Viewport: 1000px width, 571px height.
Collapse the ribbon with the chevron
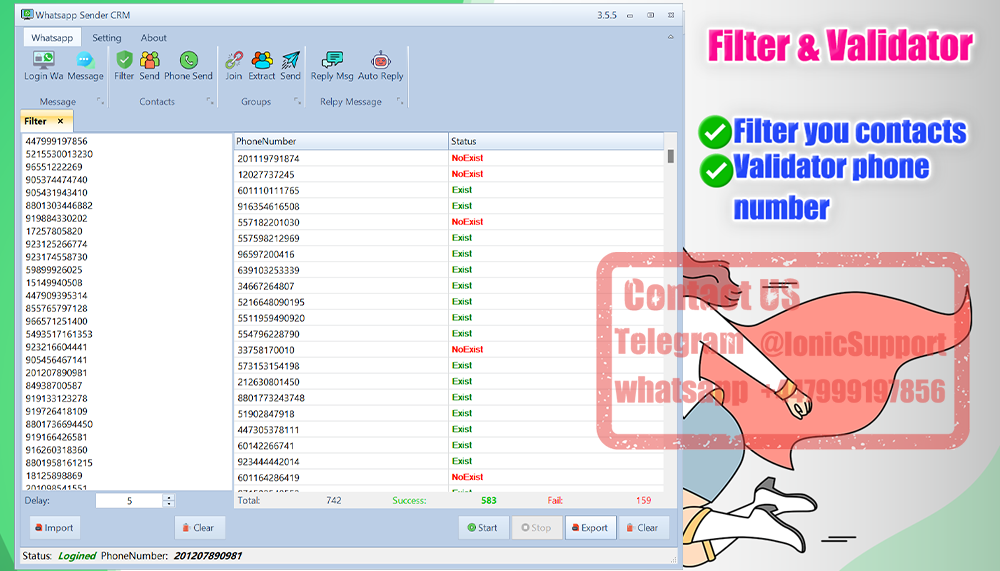pyautogui.click(x=670, y=37)
